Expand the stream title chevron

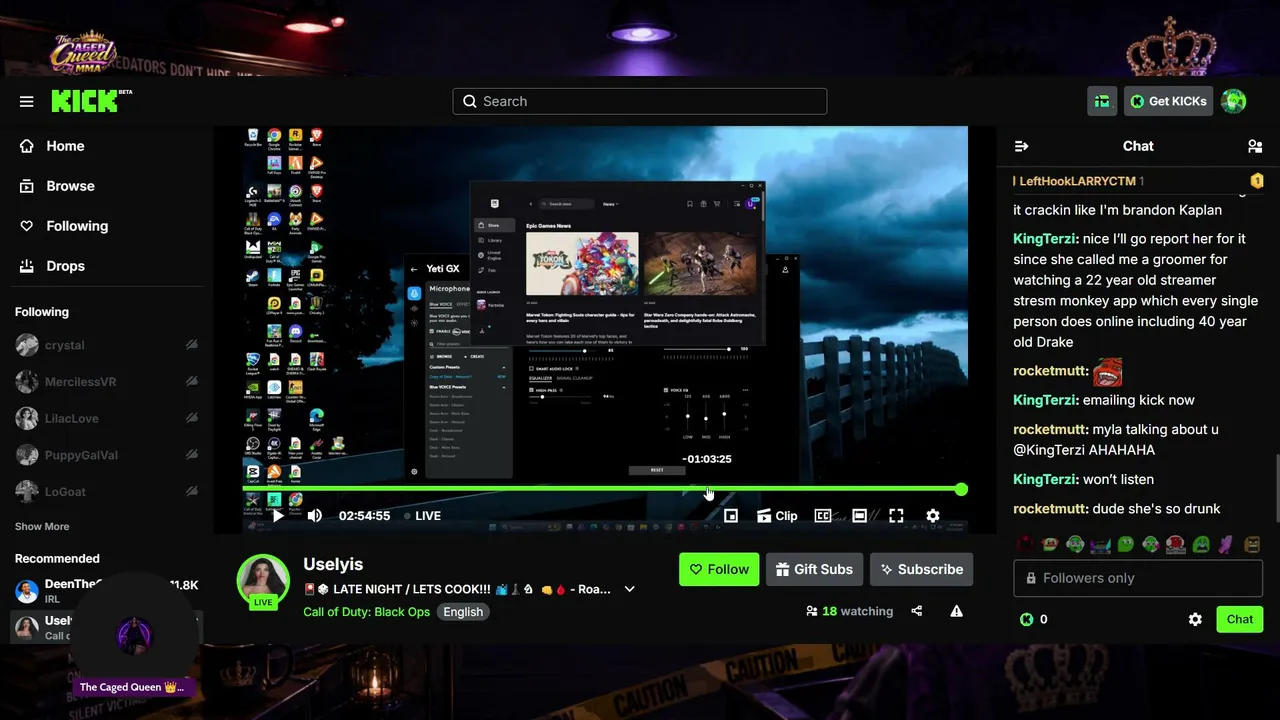pyautogui.click(x=630, y=589)
